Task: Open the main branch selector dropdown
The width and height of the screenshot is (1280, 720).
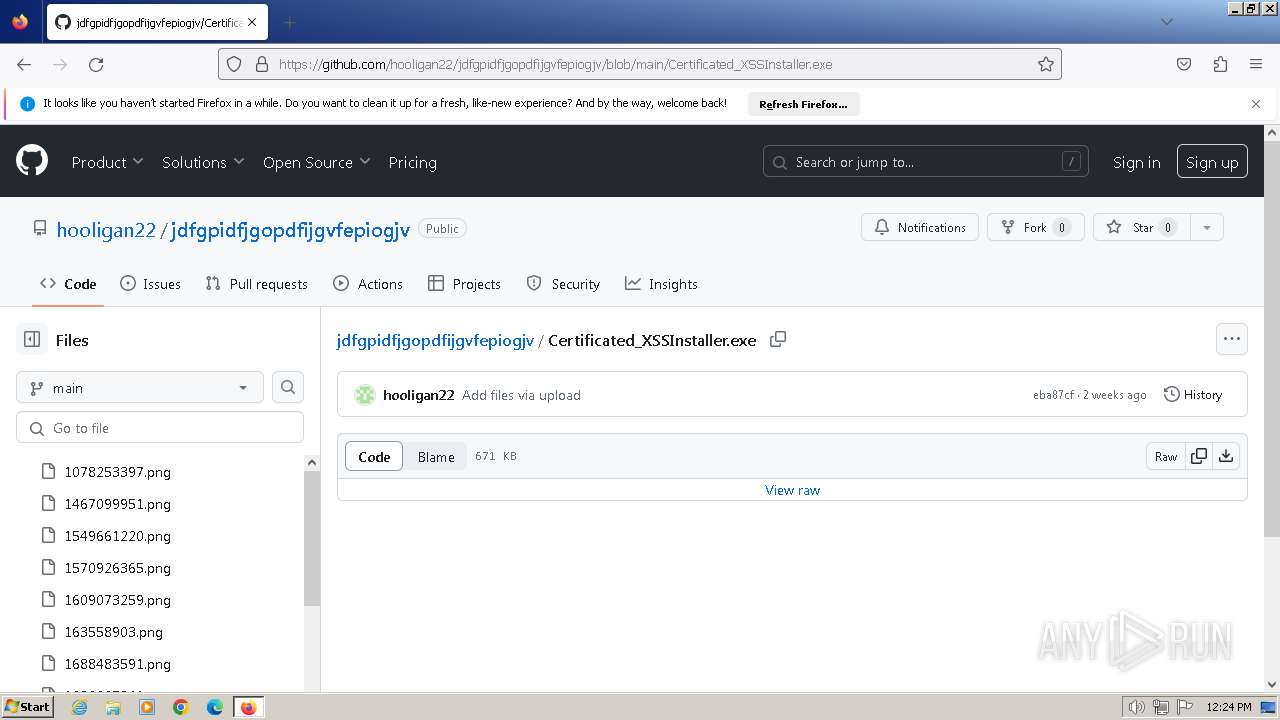Action: [x=140, y=388]
